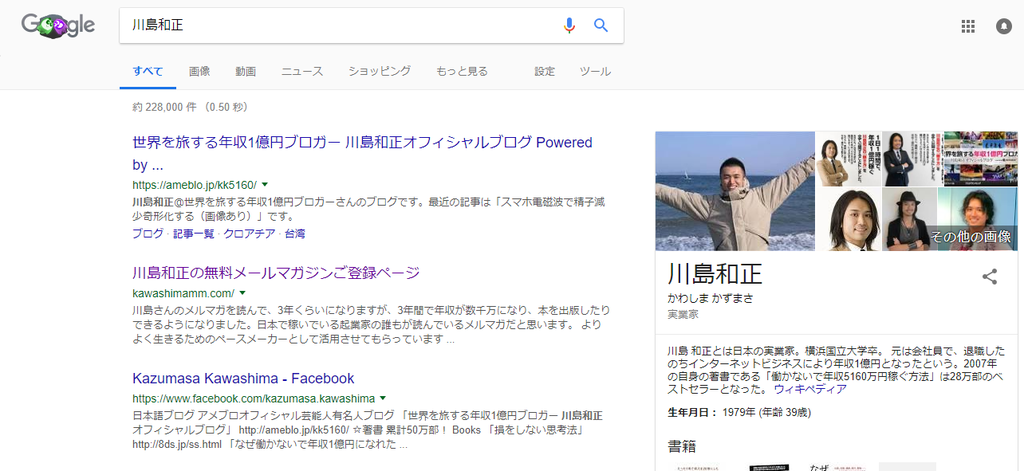Click the かわしま かずまさ reading text

pyautogui.click(x=710, y=299)
